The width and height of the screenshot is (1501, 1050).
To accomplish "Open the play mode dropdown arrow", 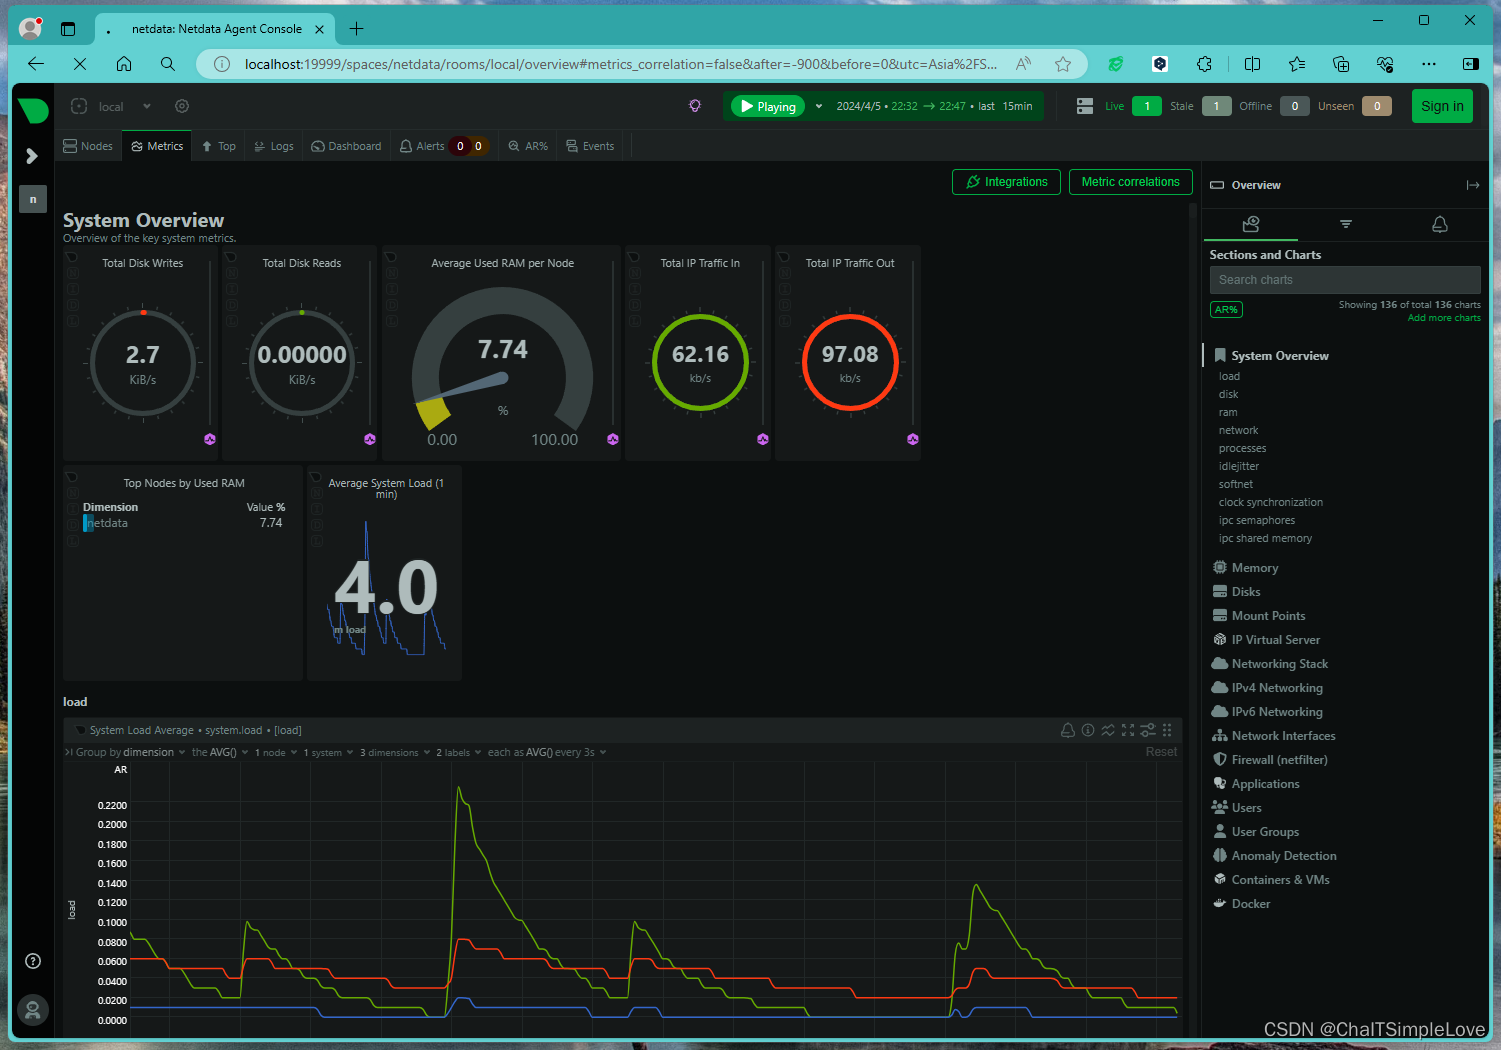I will pos(819,106).
